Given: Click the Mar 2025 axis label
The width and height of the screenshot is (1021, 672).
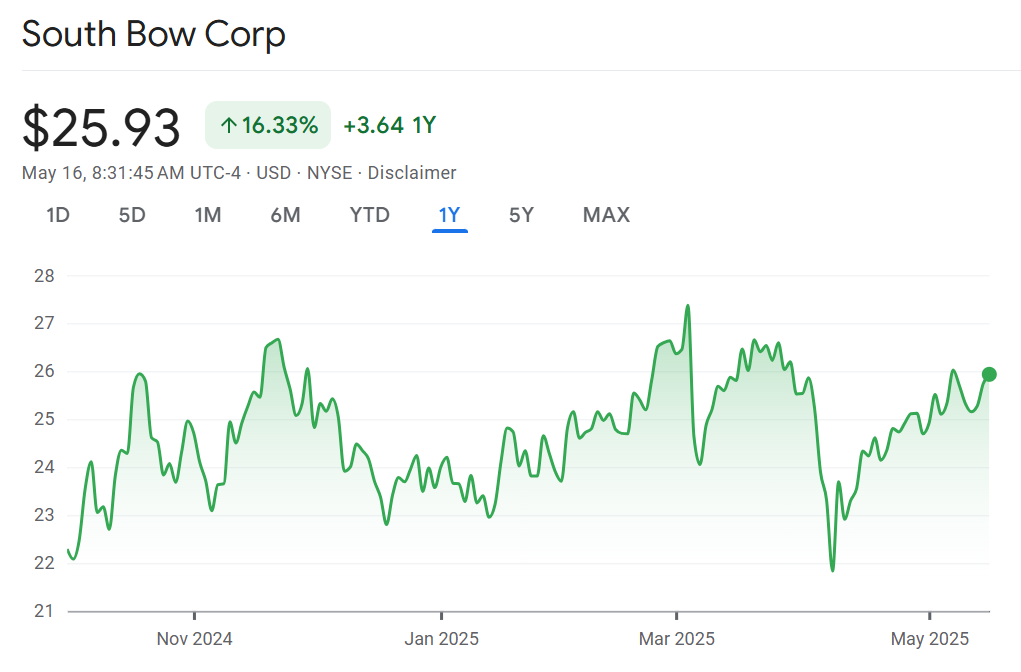Looking at the screenshot, I should tap(677, 639).
